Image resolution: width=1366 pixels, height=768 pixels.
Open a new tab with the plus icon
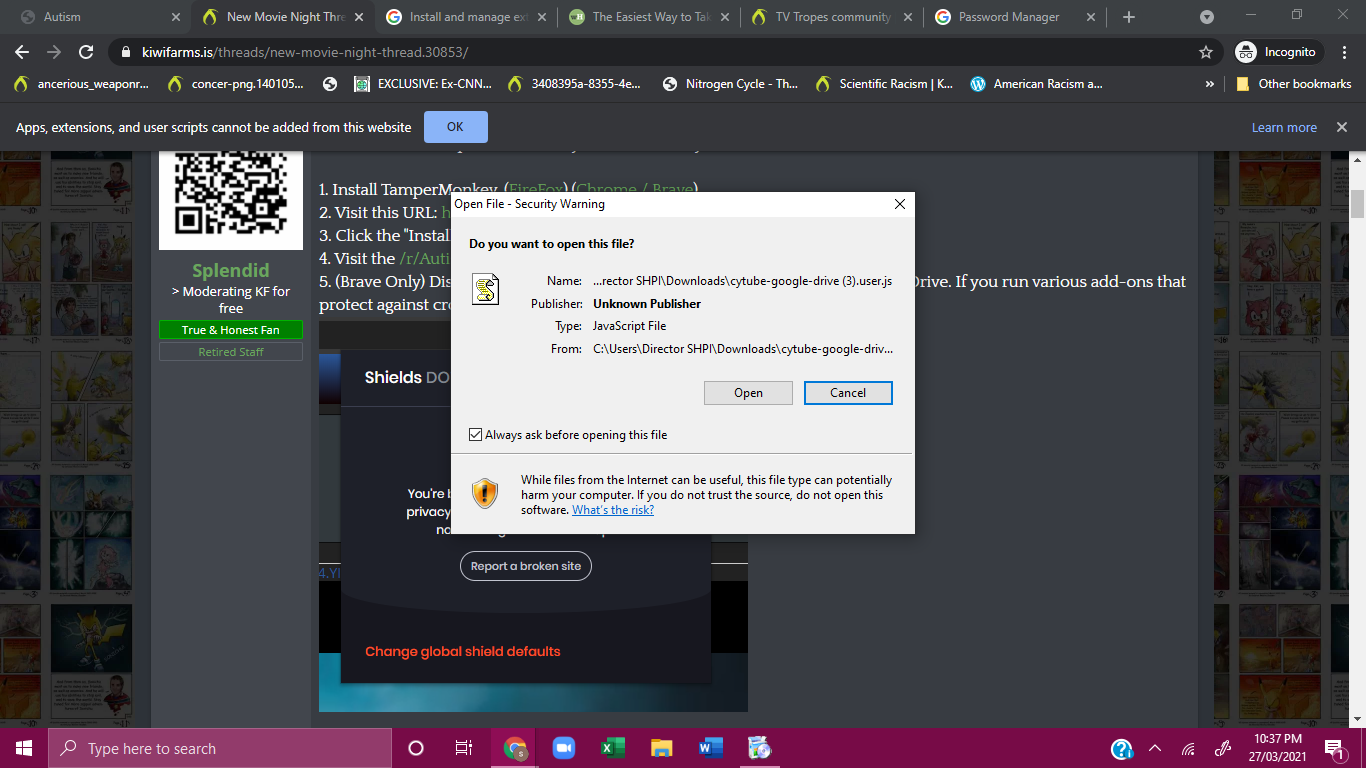(1129, 17)
